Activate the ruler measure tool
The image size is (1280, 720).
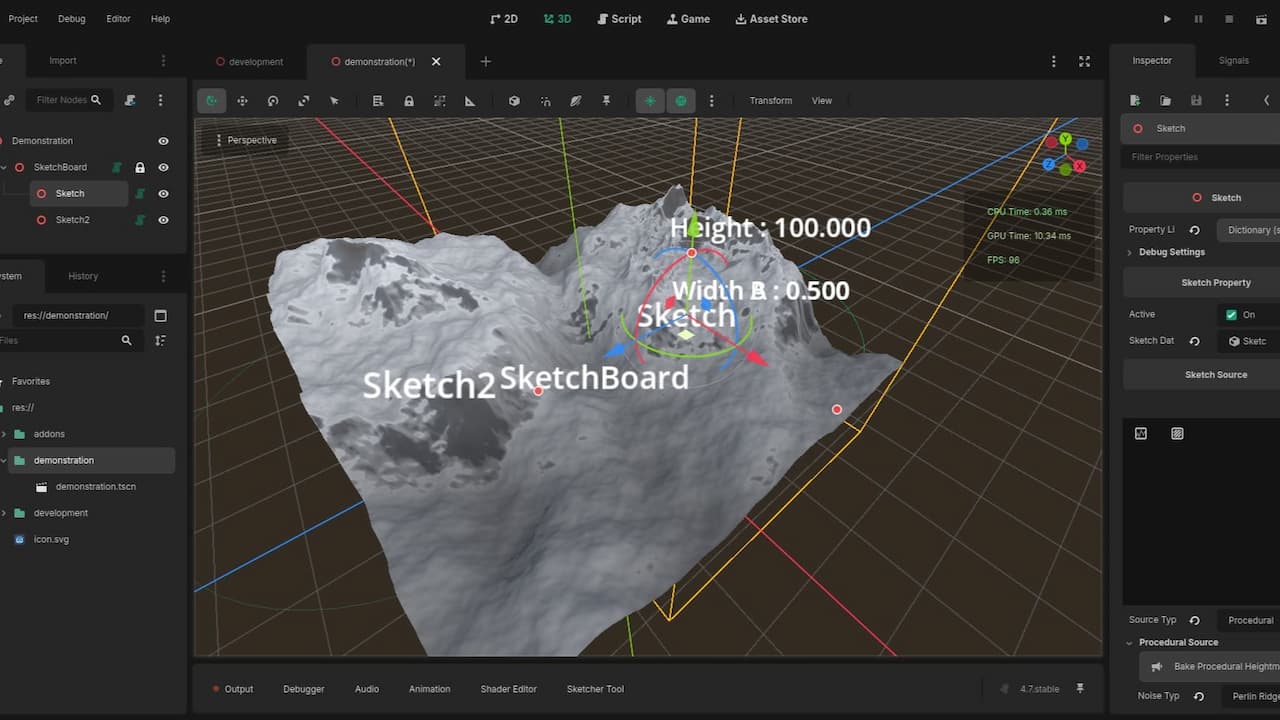pyautogui.click(x=470, y=101)
